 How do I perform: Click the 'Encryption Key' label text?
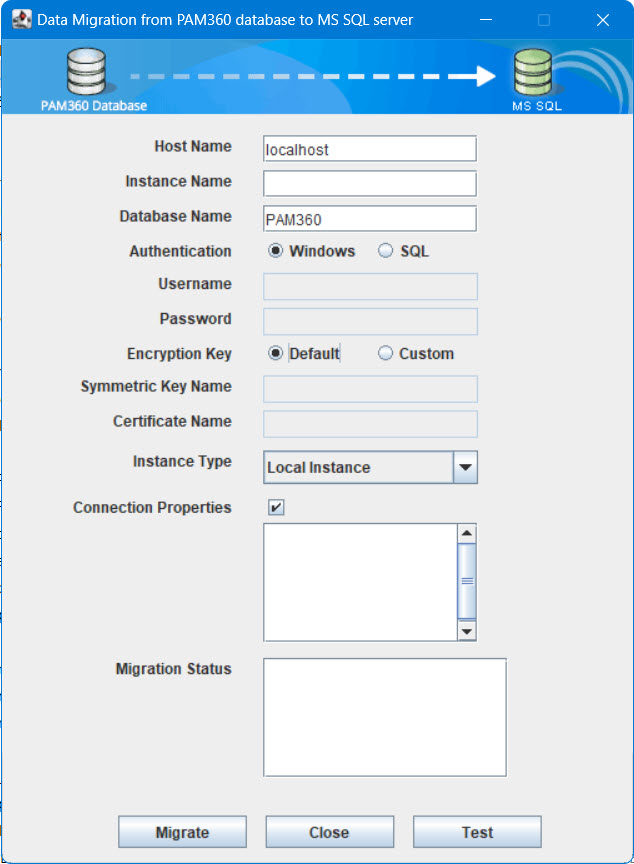pyautogui.click(x=180, y=354)
